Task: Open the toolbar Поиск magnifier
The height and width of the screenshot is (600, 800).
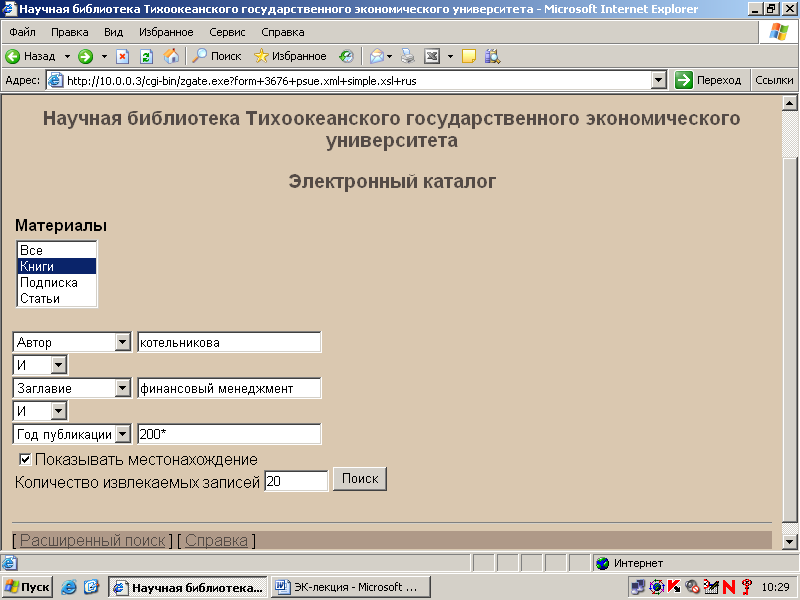Action: coord(216,56)
